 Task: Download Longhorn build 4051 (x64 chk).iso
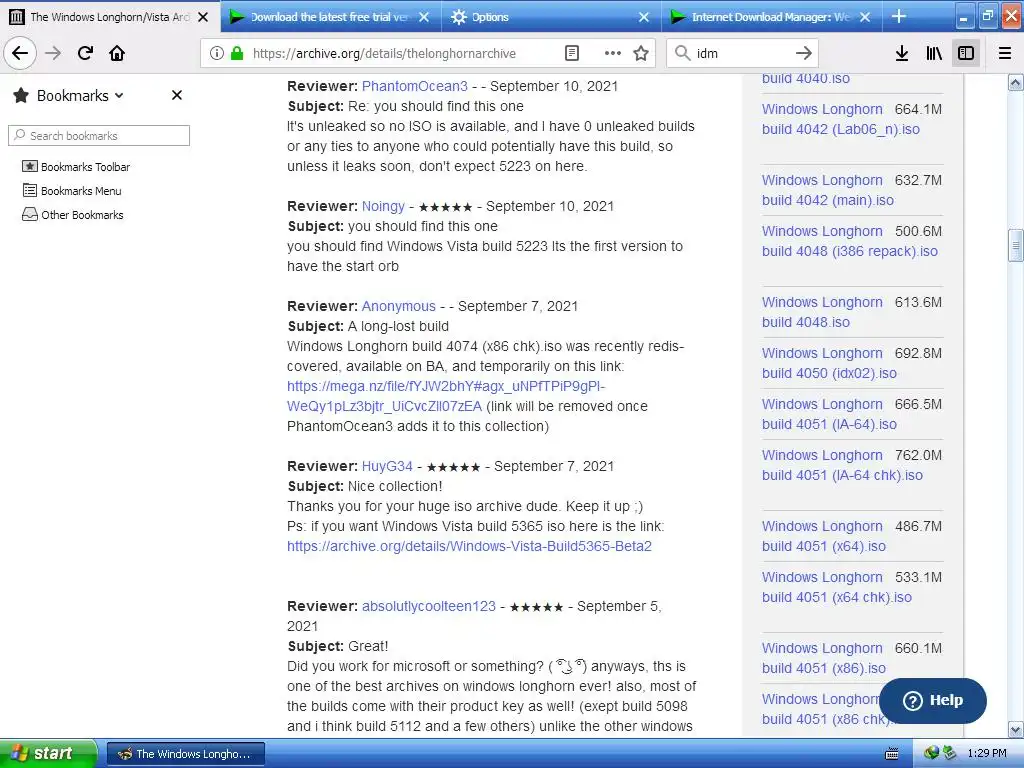837,587
